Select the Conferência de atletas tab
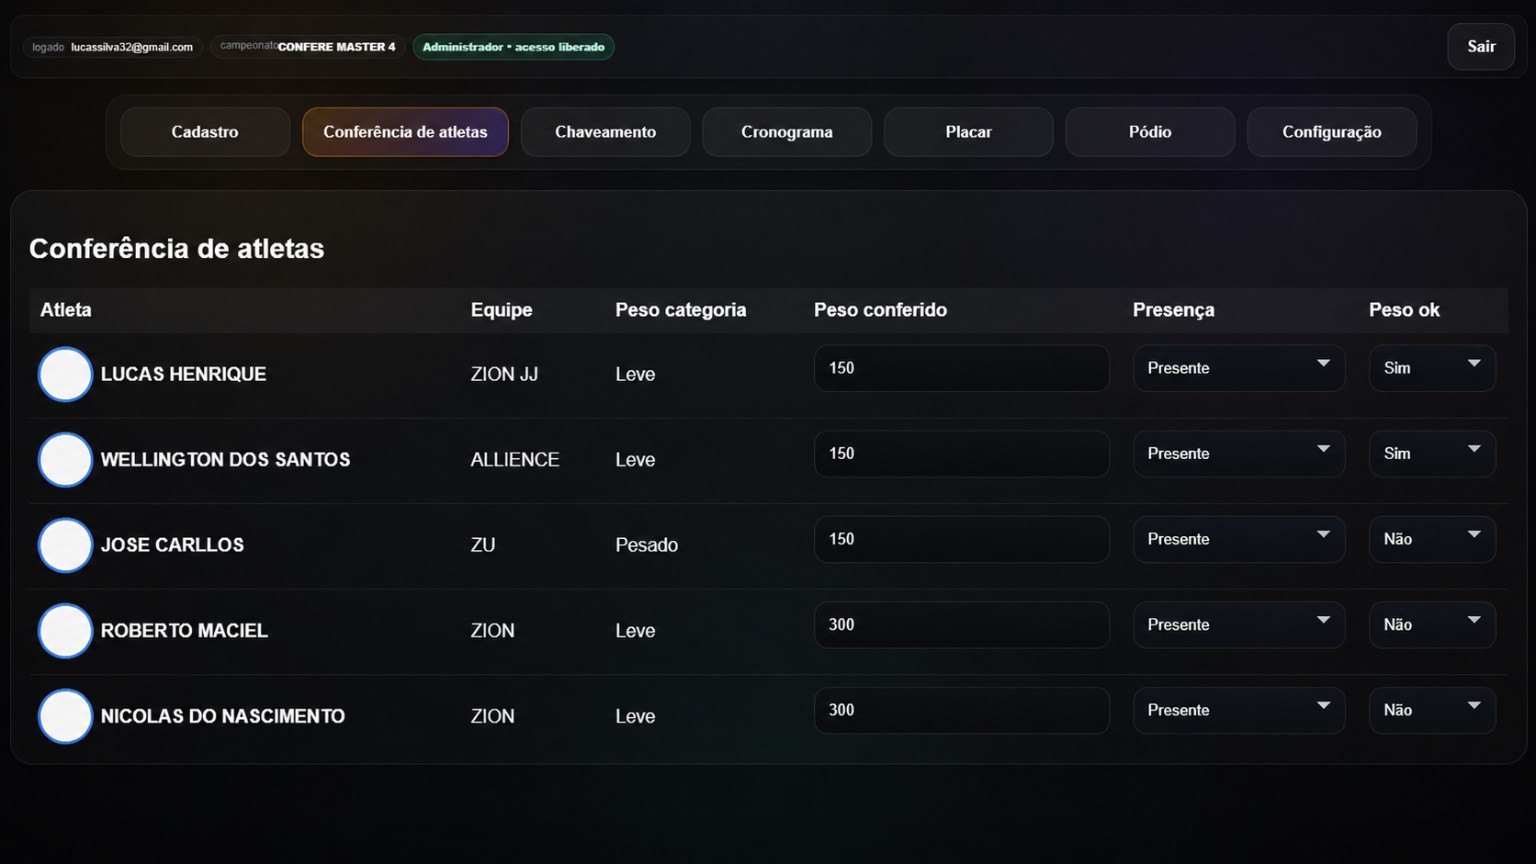This screenshot has width=1536, height=864. [405, 132]
